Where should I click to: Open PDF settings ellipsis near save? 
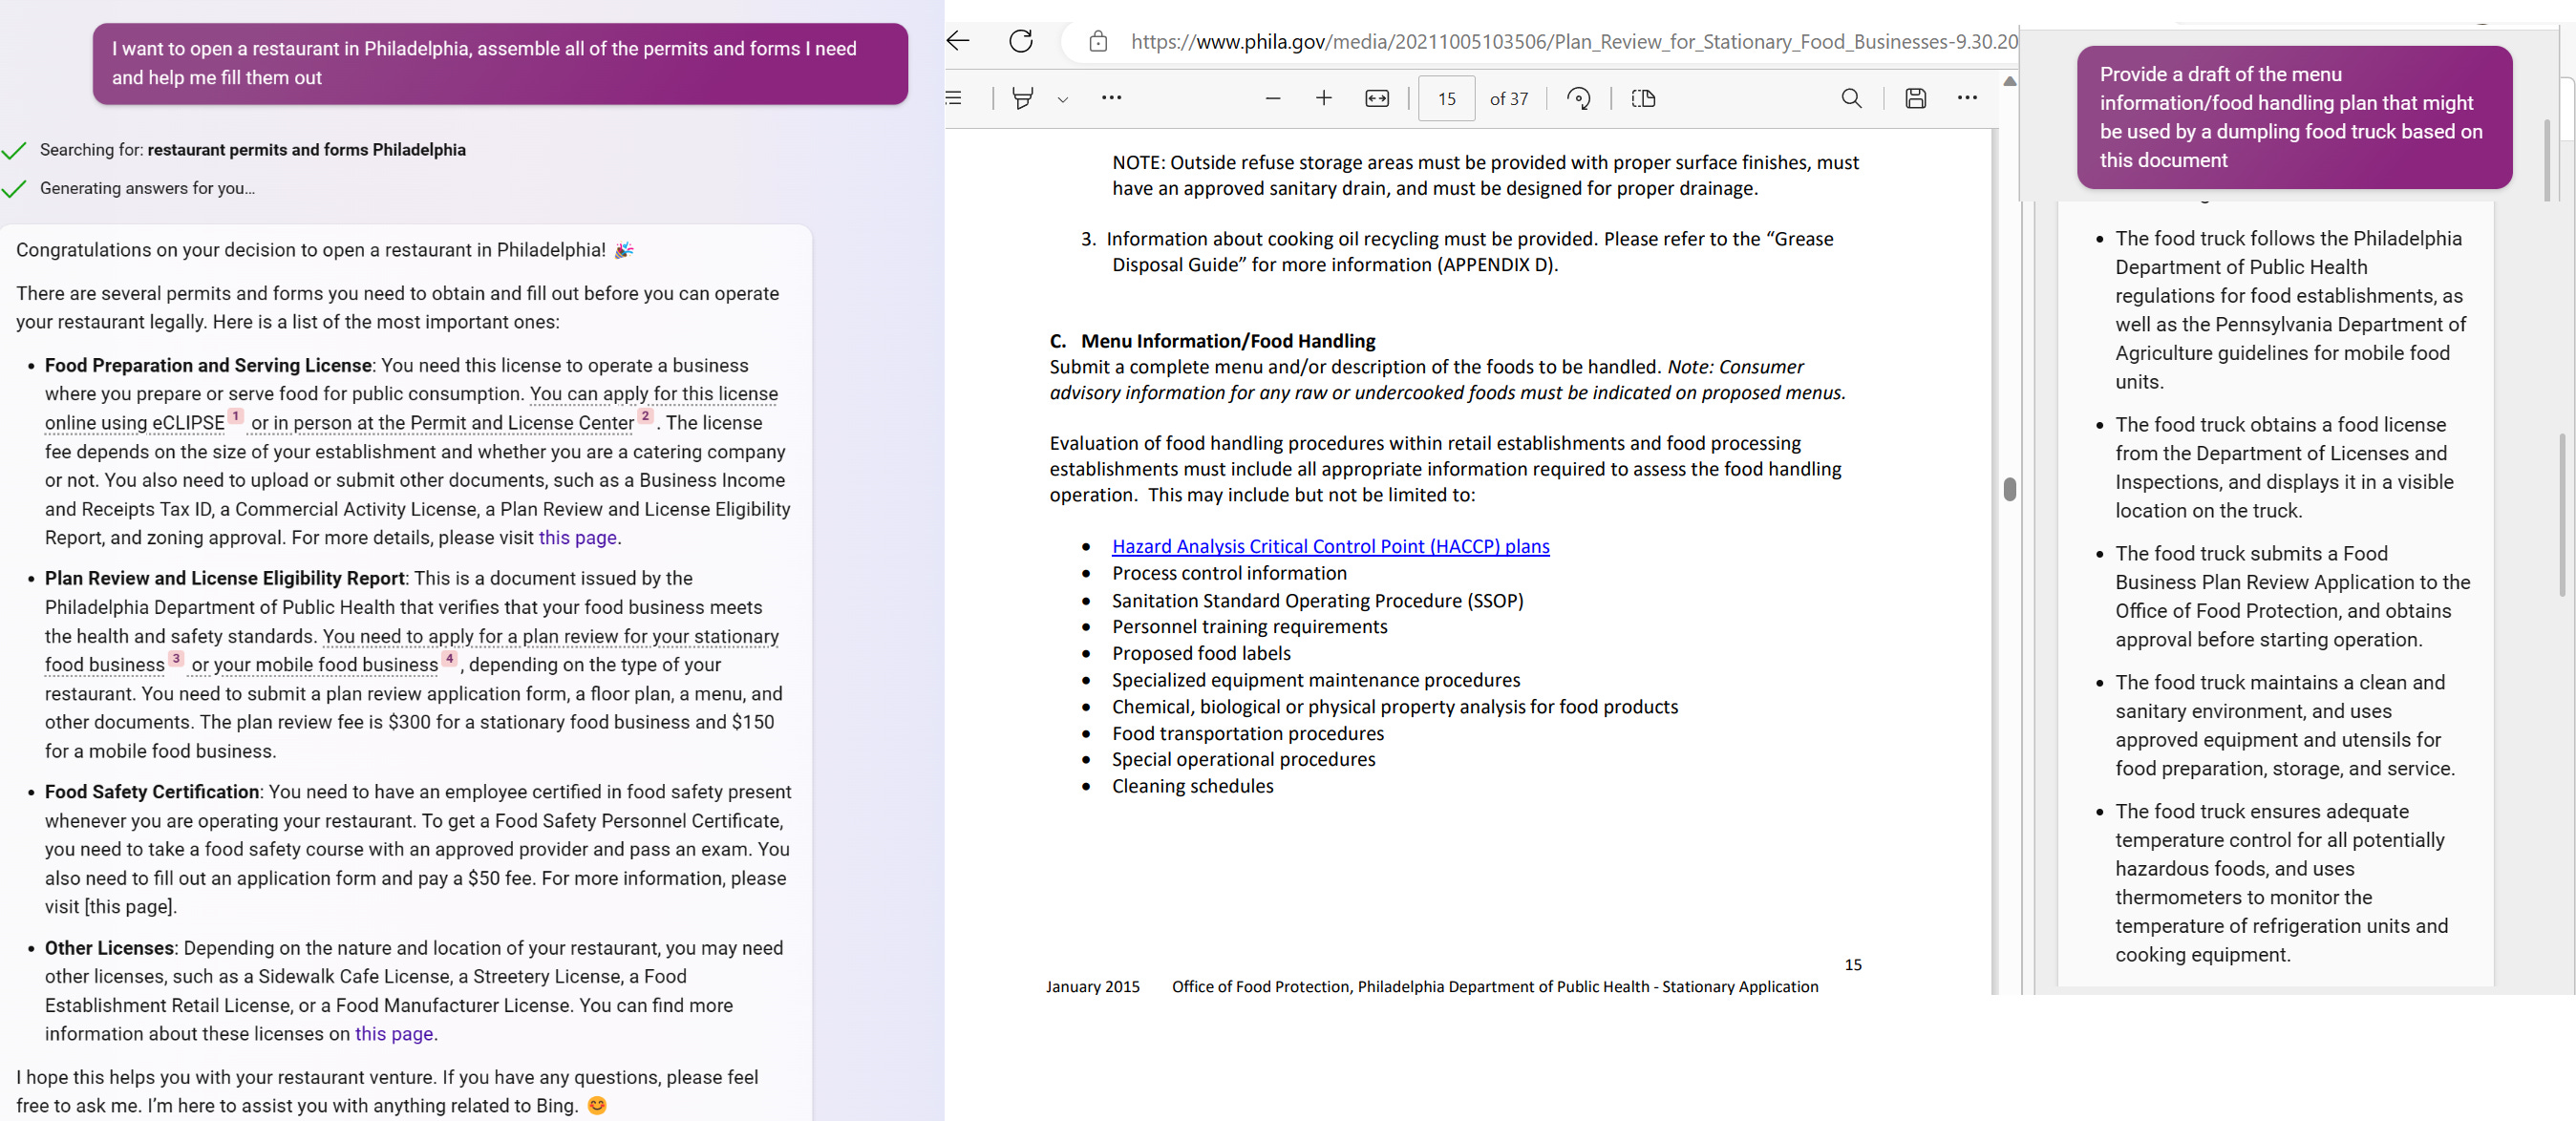pos(1967,98)
